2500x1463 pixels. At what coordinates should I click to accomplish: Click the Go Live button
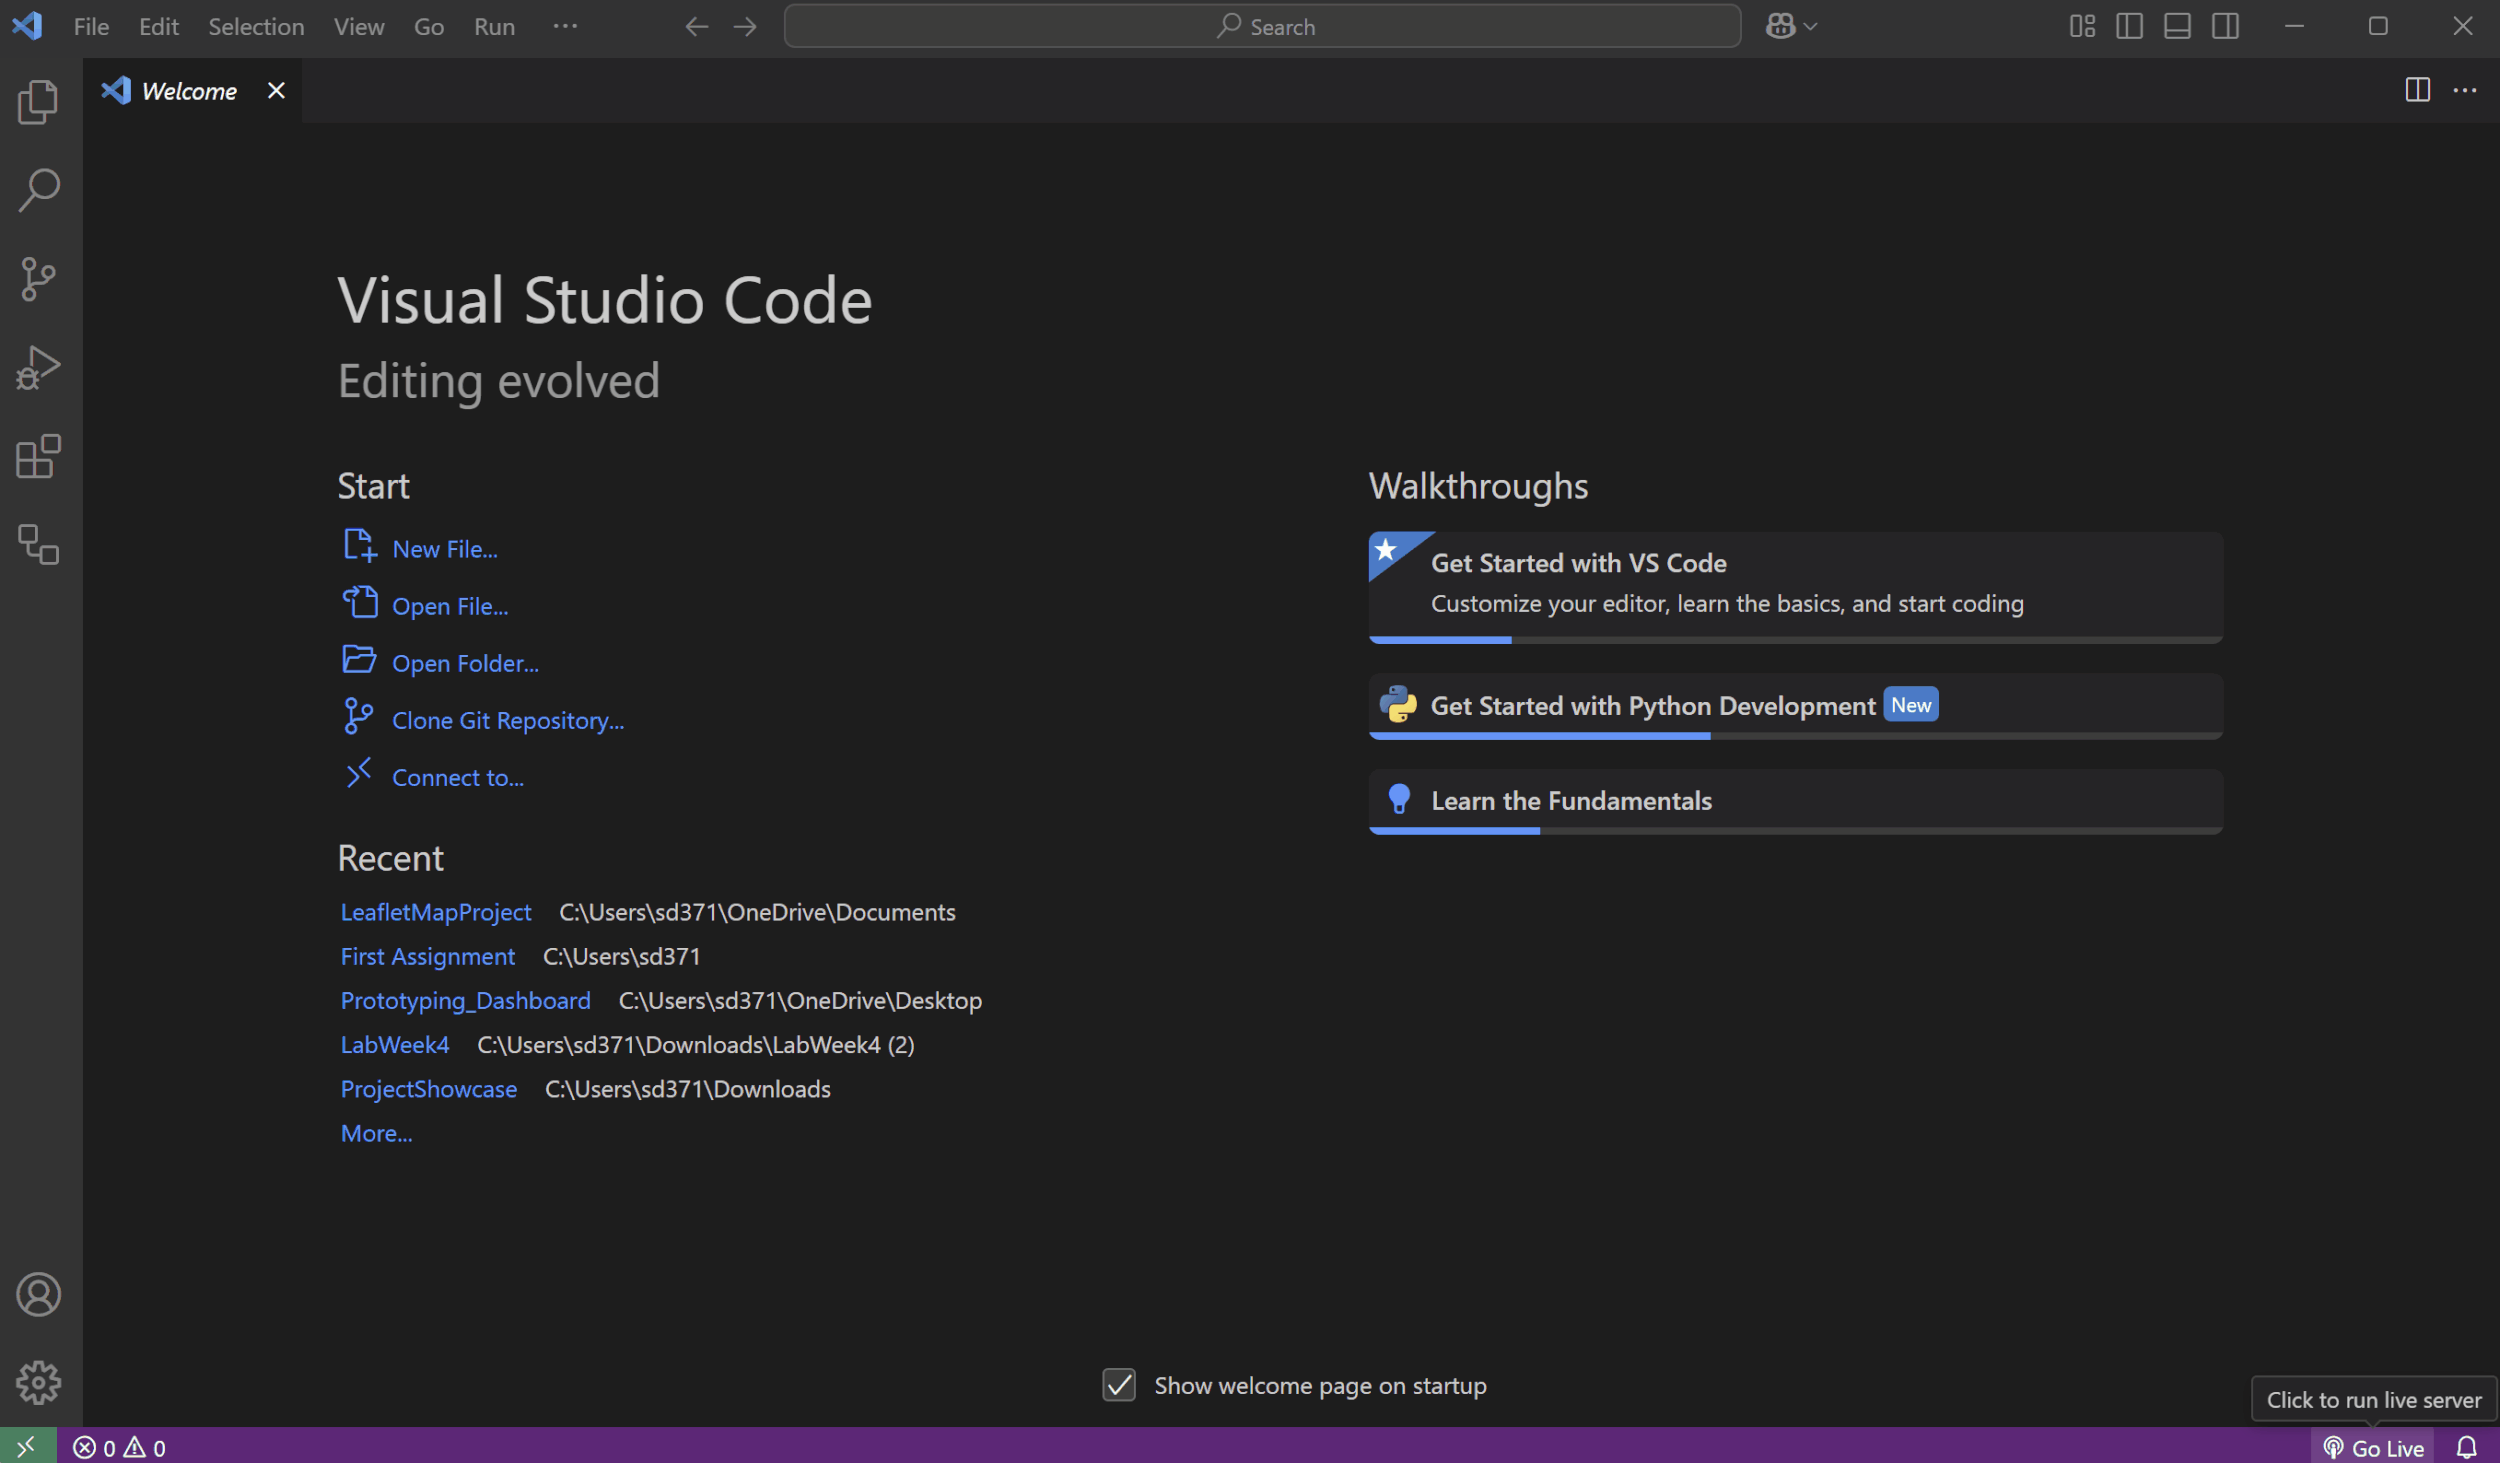2373,1447
